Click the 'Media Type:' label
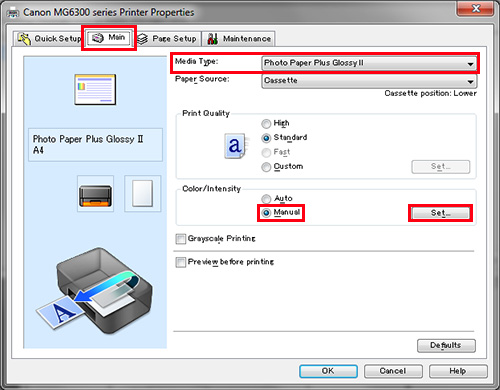This screenshot has height=390, width=500. tap(196, 61)
